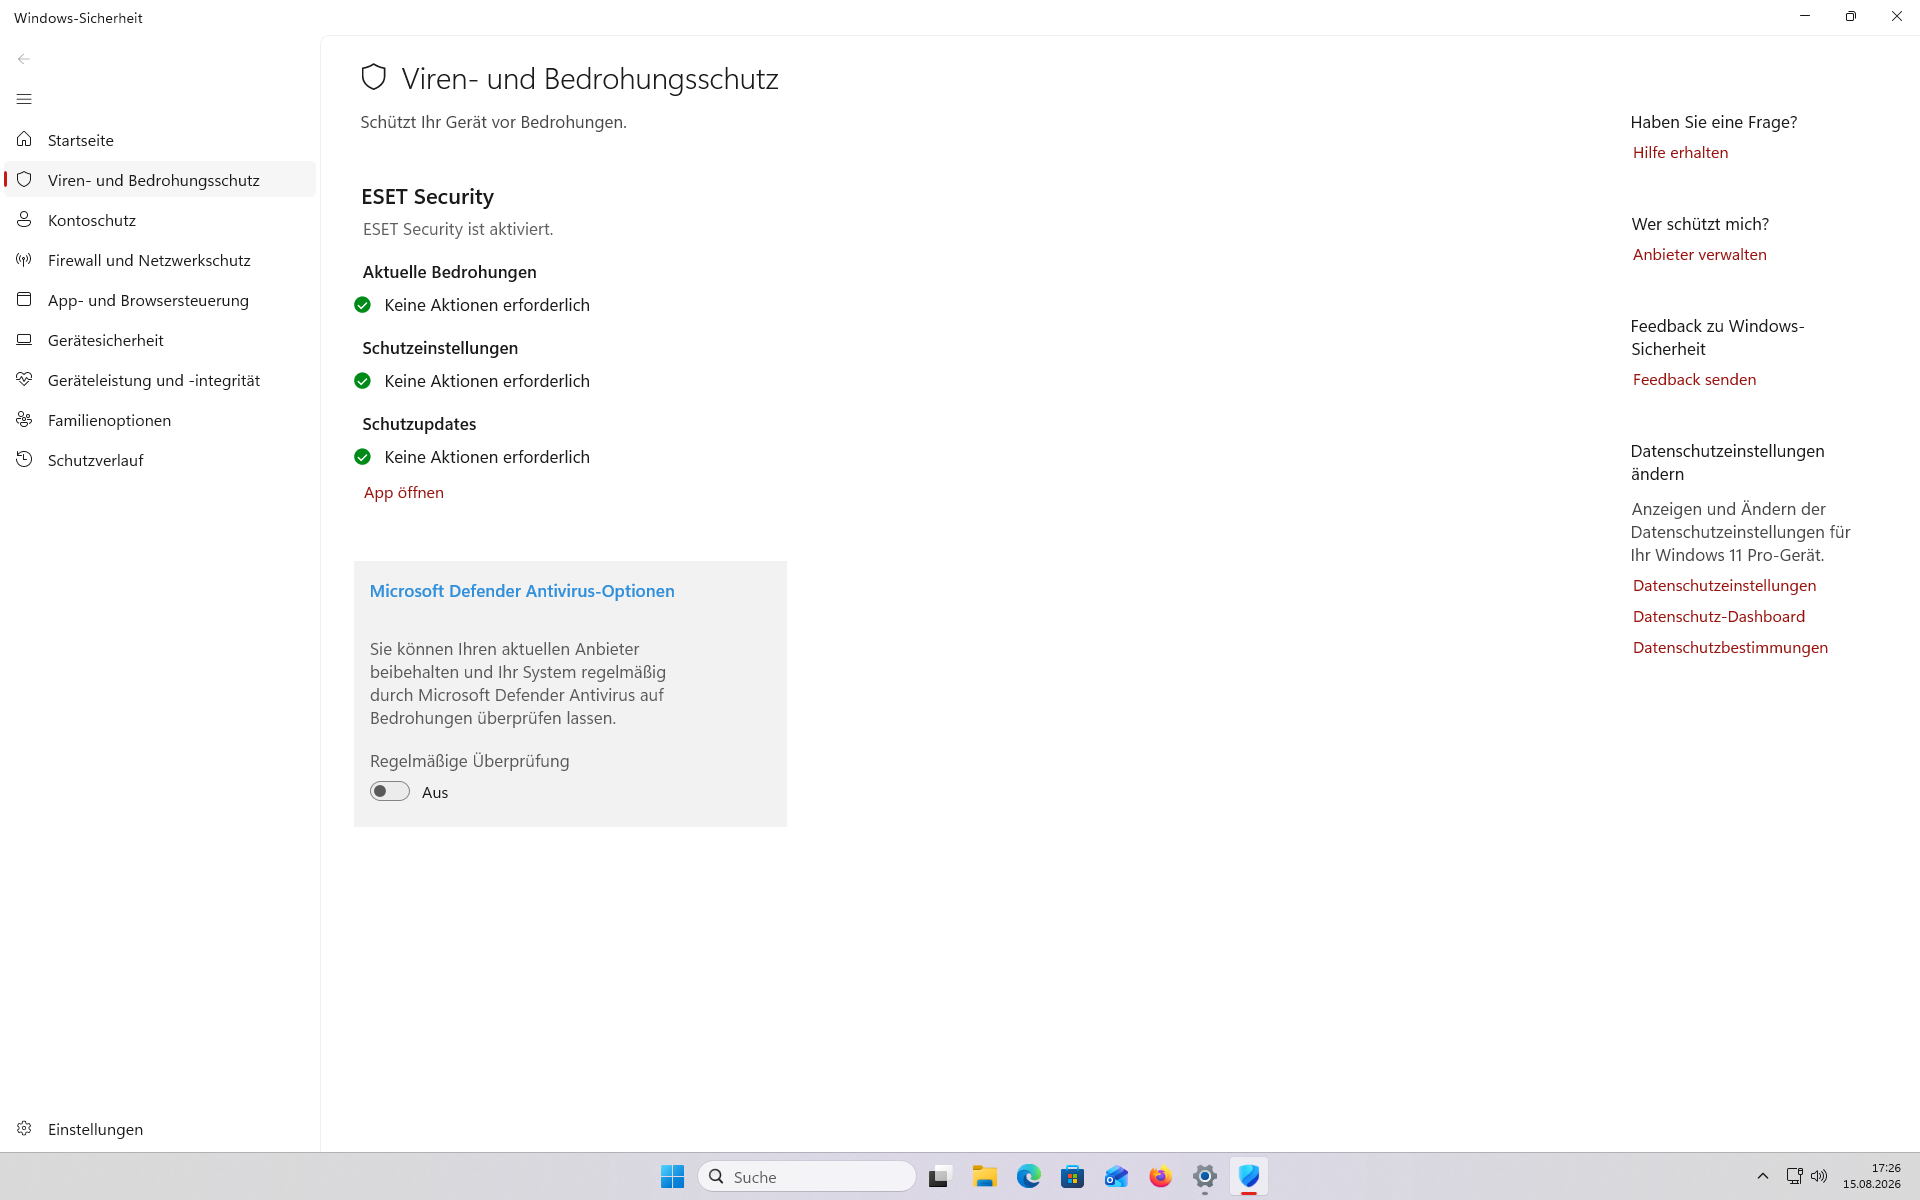
Task: Click green check under Schutzeinstellungen
Action: (362, 381)
